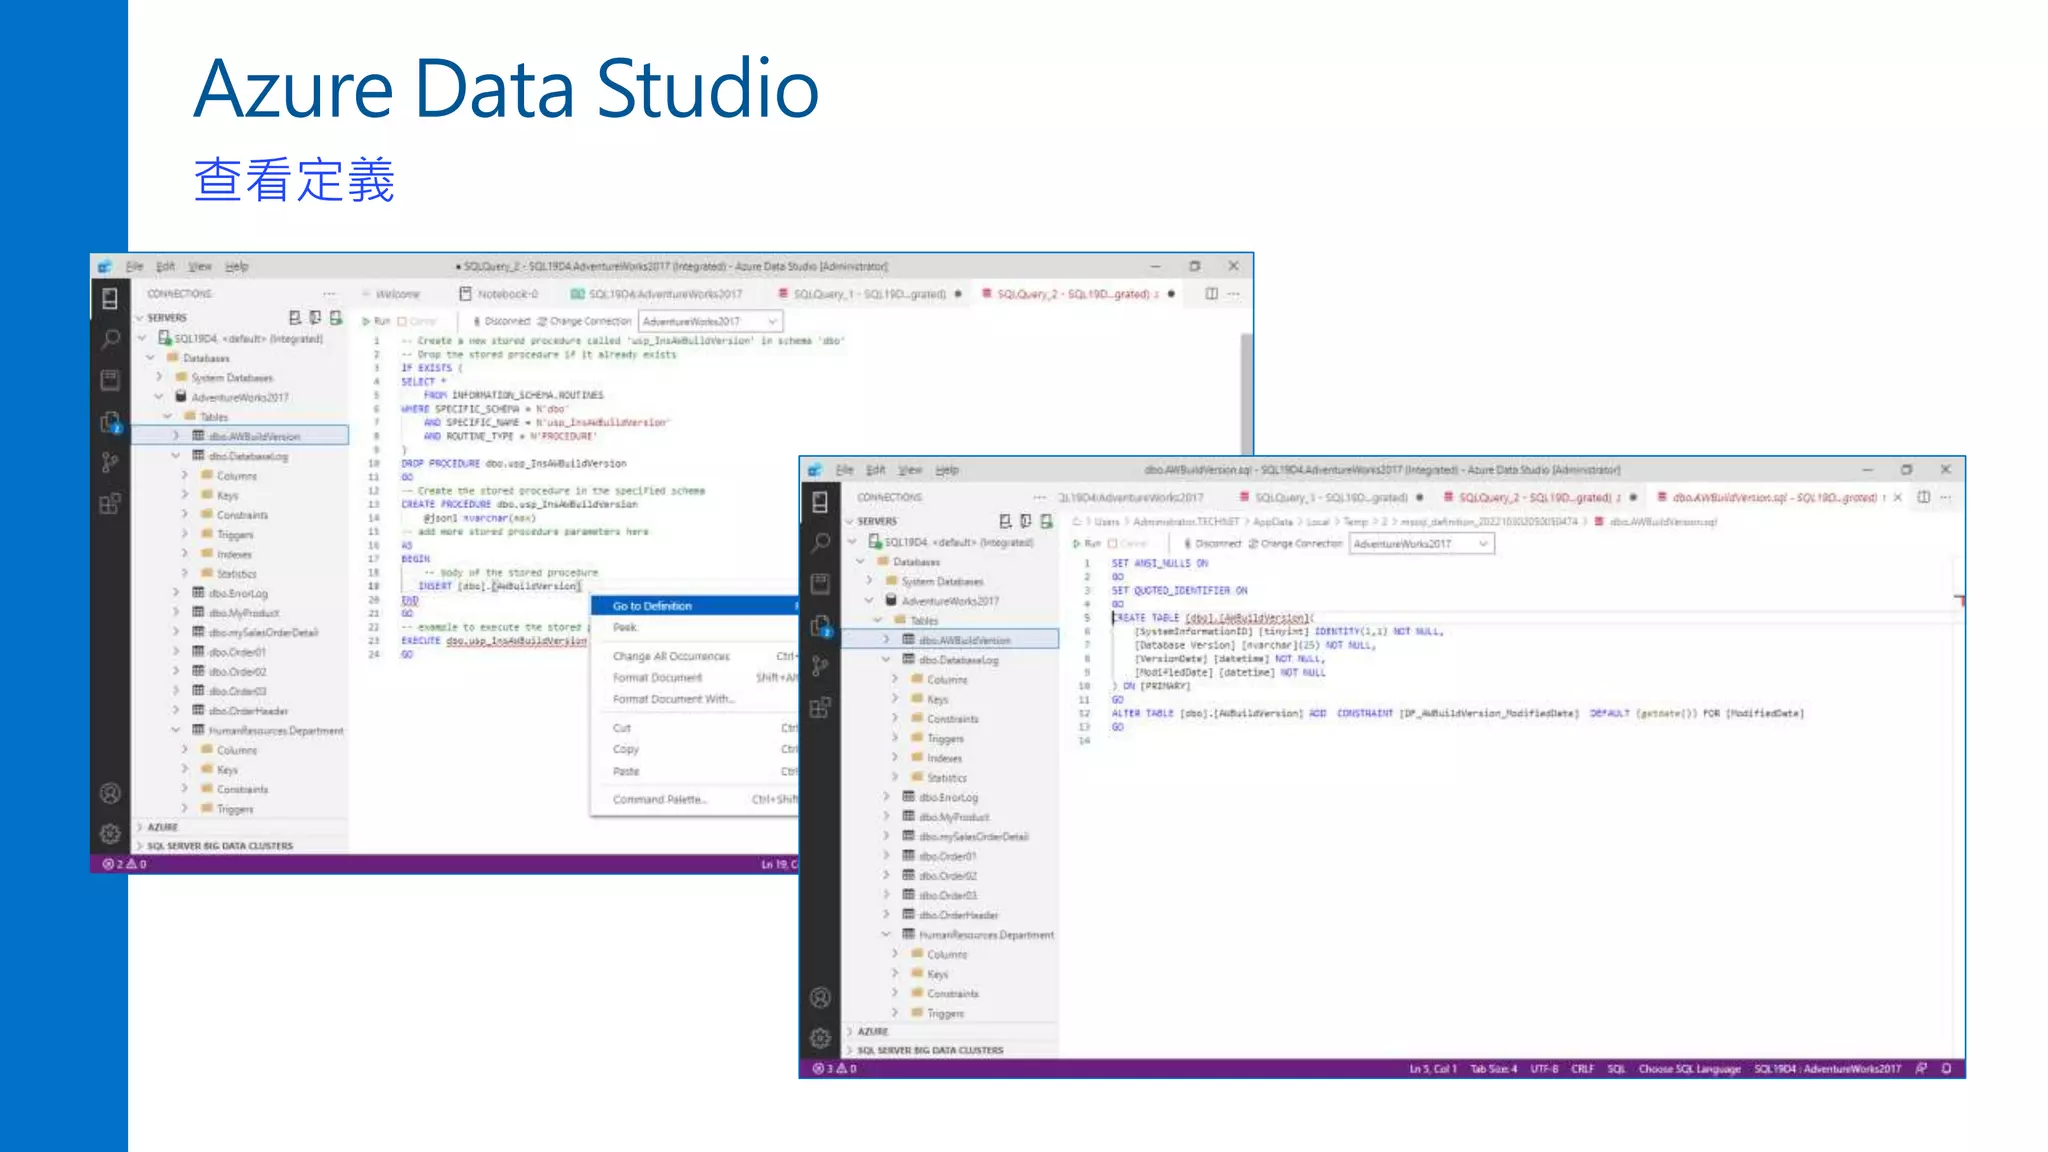The height and width of the screenshot is (1152, 2048).
Task: Open Notebooks icon in left window activity bar
Action: tap(110, 380)
